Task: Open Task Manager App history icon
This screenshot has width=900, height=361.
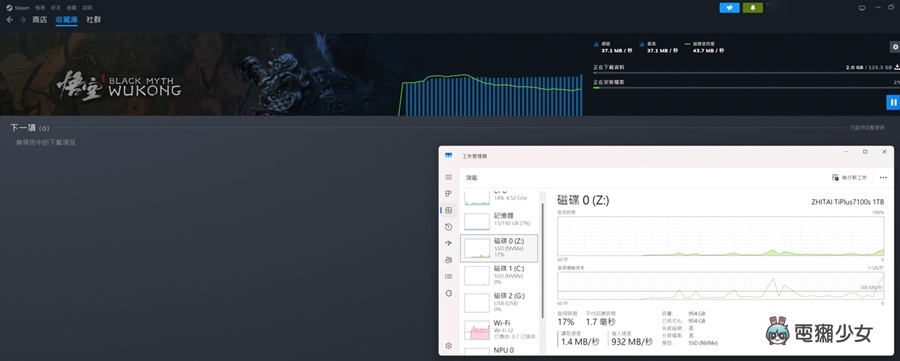Action: point(449,227)
